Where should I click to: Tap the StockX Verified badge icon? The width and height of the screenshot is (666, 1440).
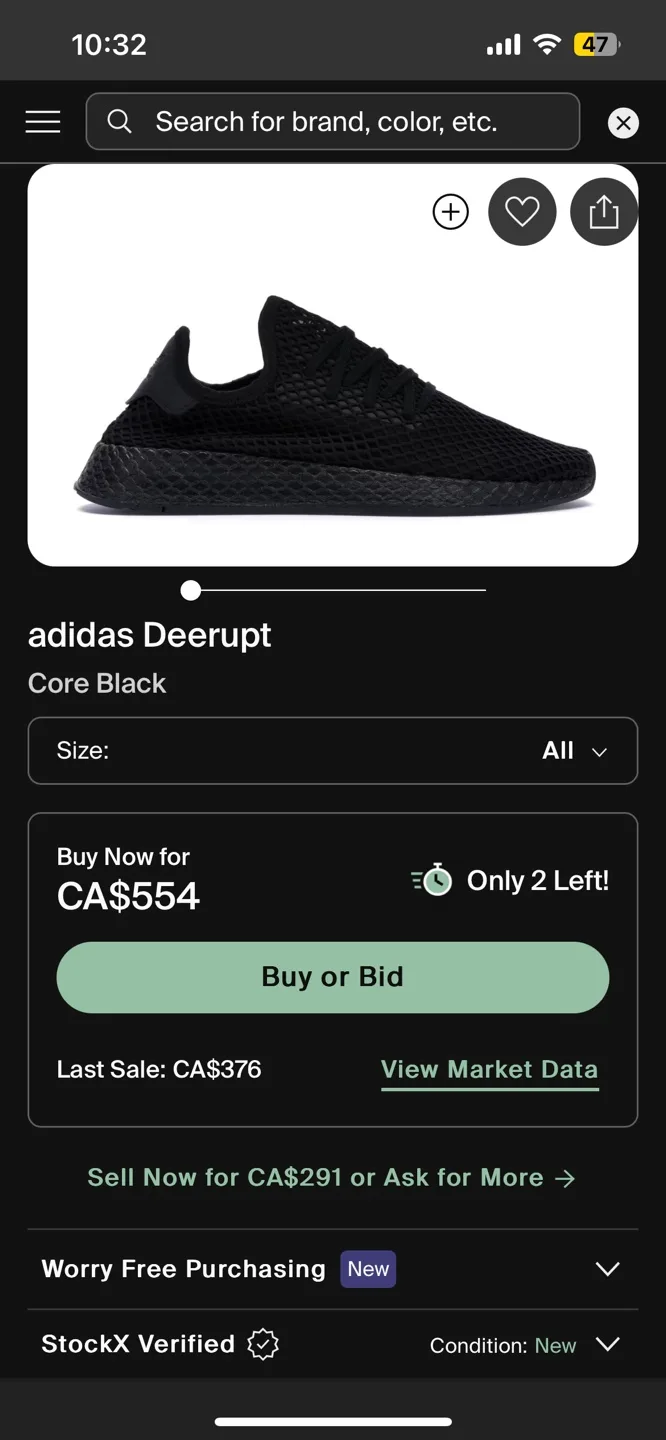point(262,1345)
